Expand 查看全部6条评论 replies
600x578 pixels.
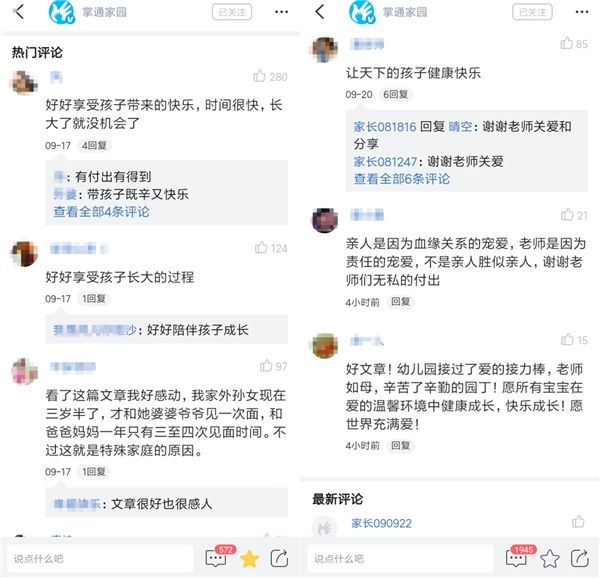(x=401, y=179)
